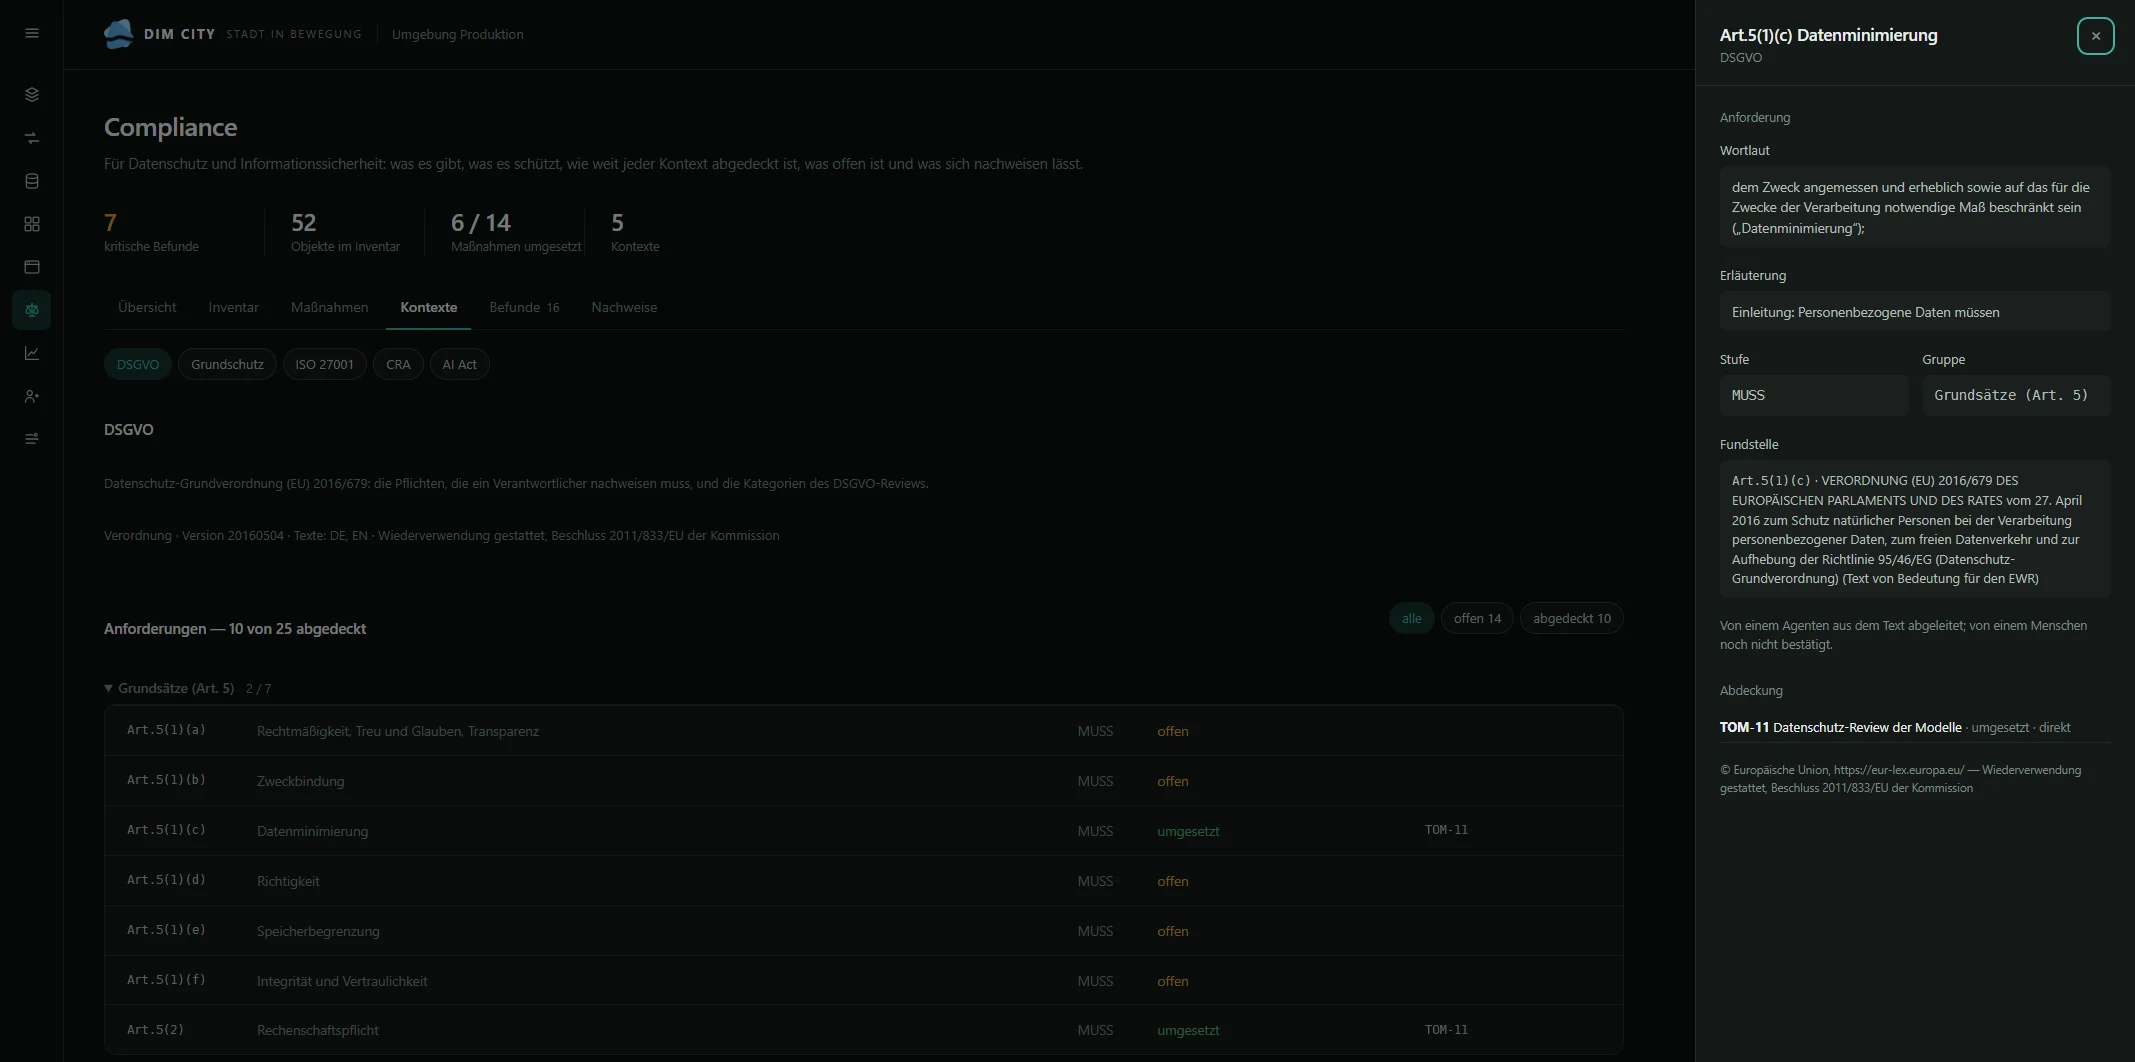
Task: Select the CRA context chip
Action: 398,364
